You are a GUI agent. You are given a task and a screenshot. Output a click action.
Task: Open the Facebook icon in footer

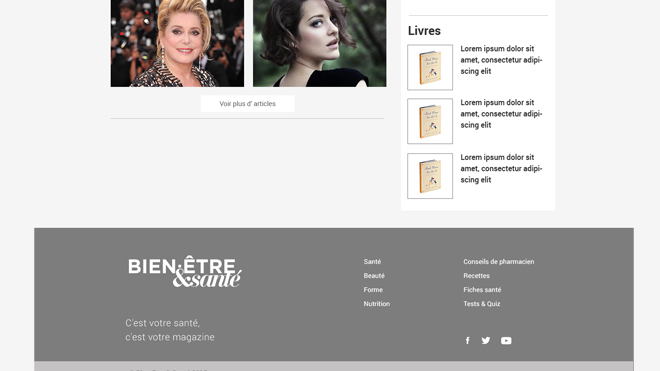coord(467,341)
